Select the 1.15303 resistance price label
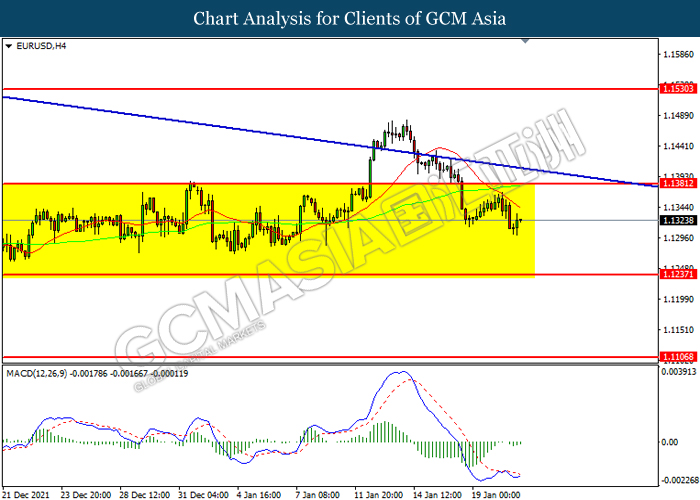Viewport: 700px width, 500px height. click(678, 88)
